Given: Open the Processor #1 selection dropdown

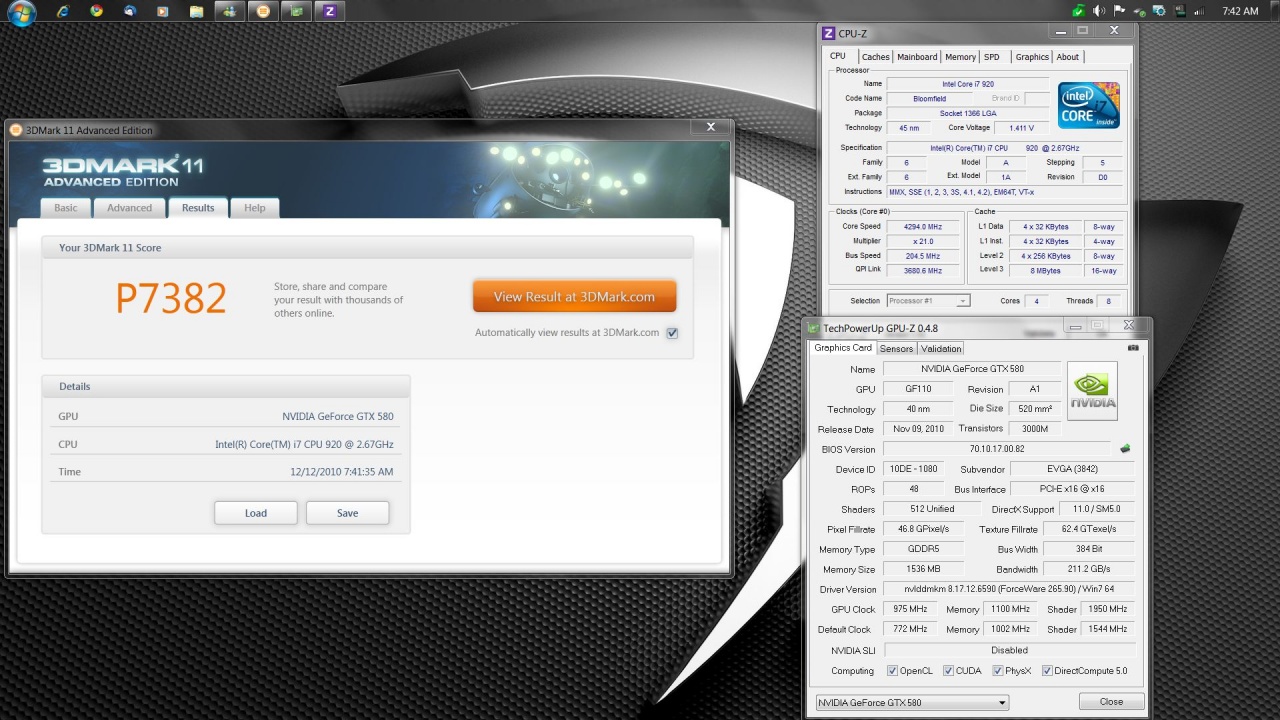Looking at the screenshot, I should (x=928, y=301).
